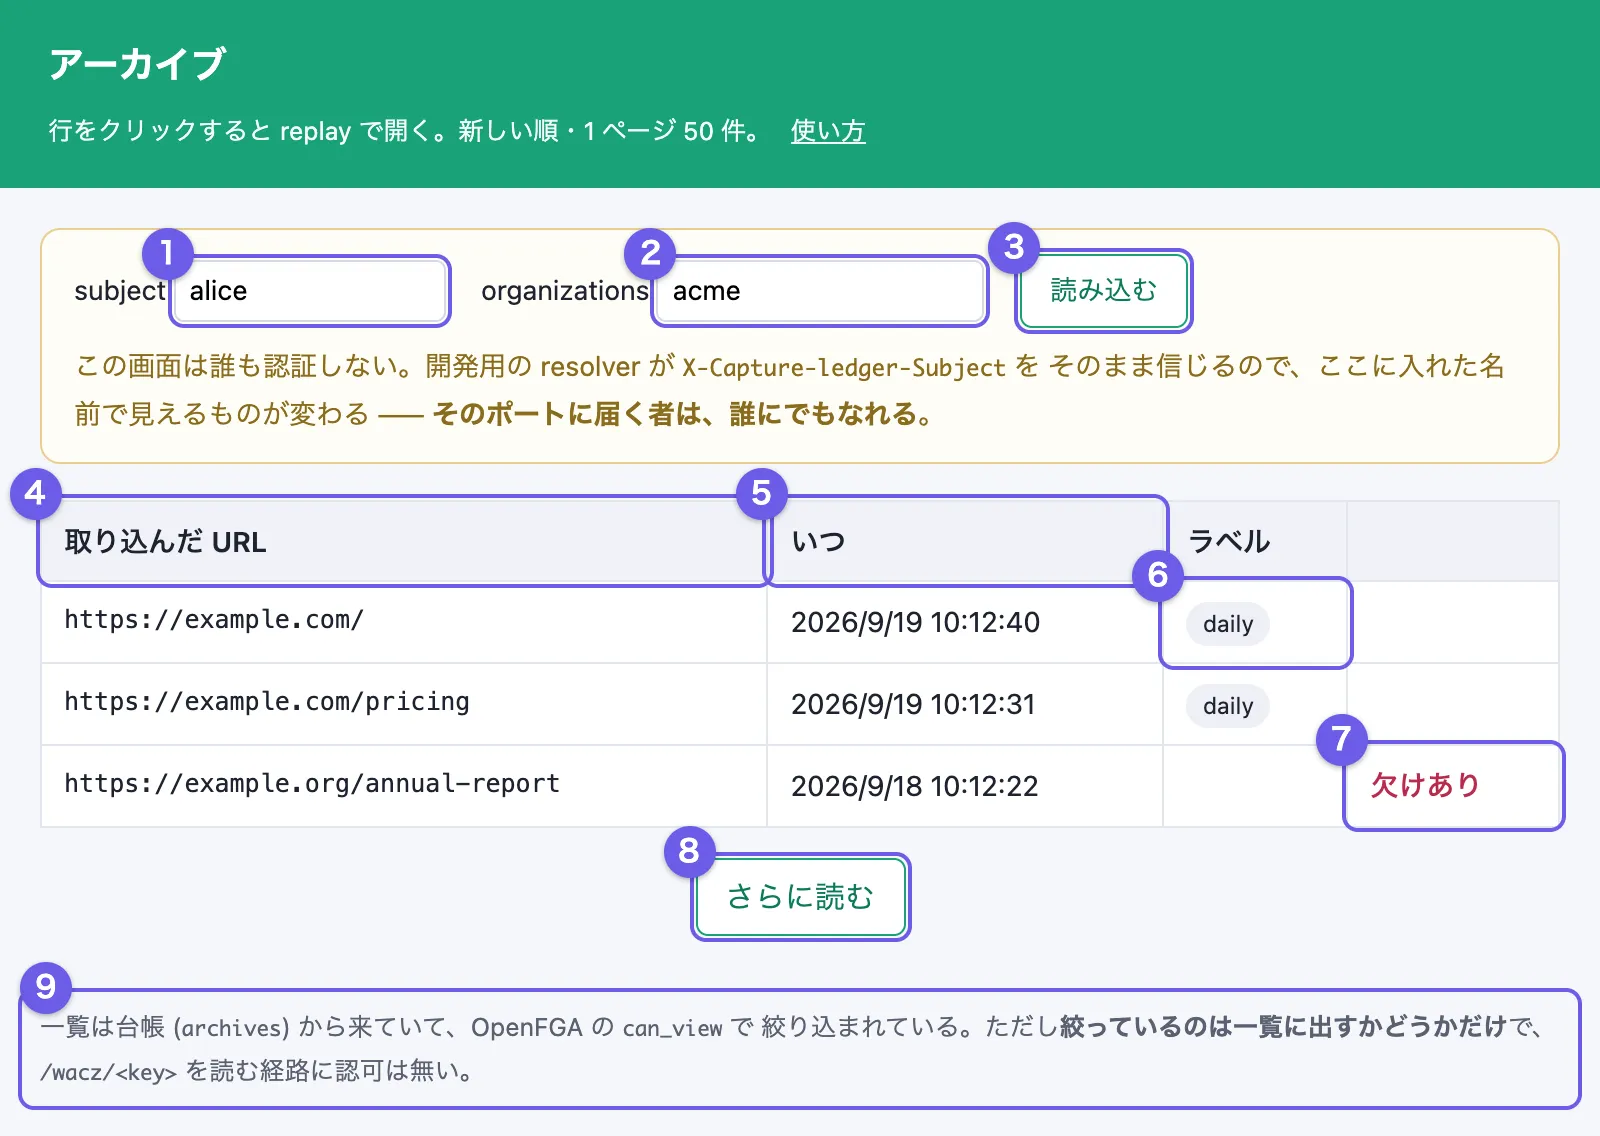The image size is (1600, 1136).
Task: Open the https://example.org/annual-report archive row
Action: tap(800, 786)
